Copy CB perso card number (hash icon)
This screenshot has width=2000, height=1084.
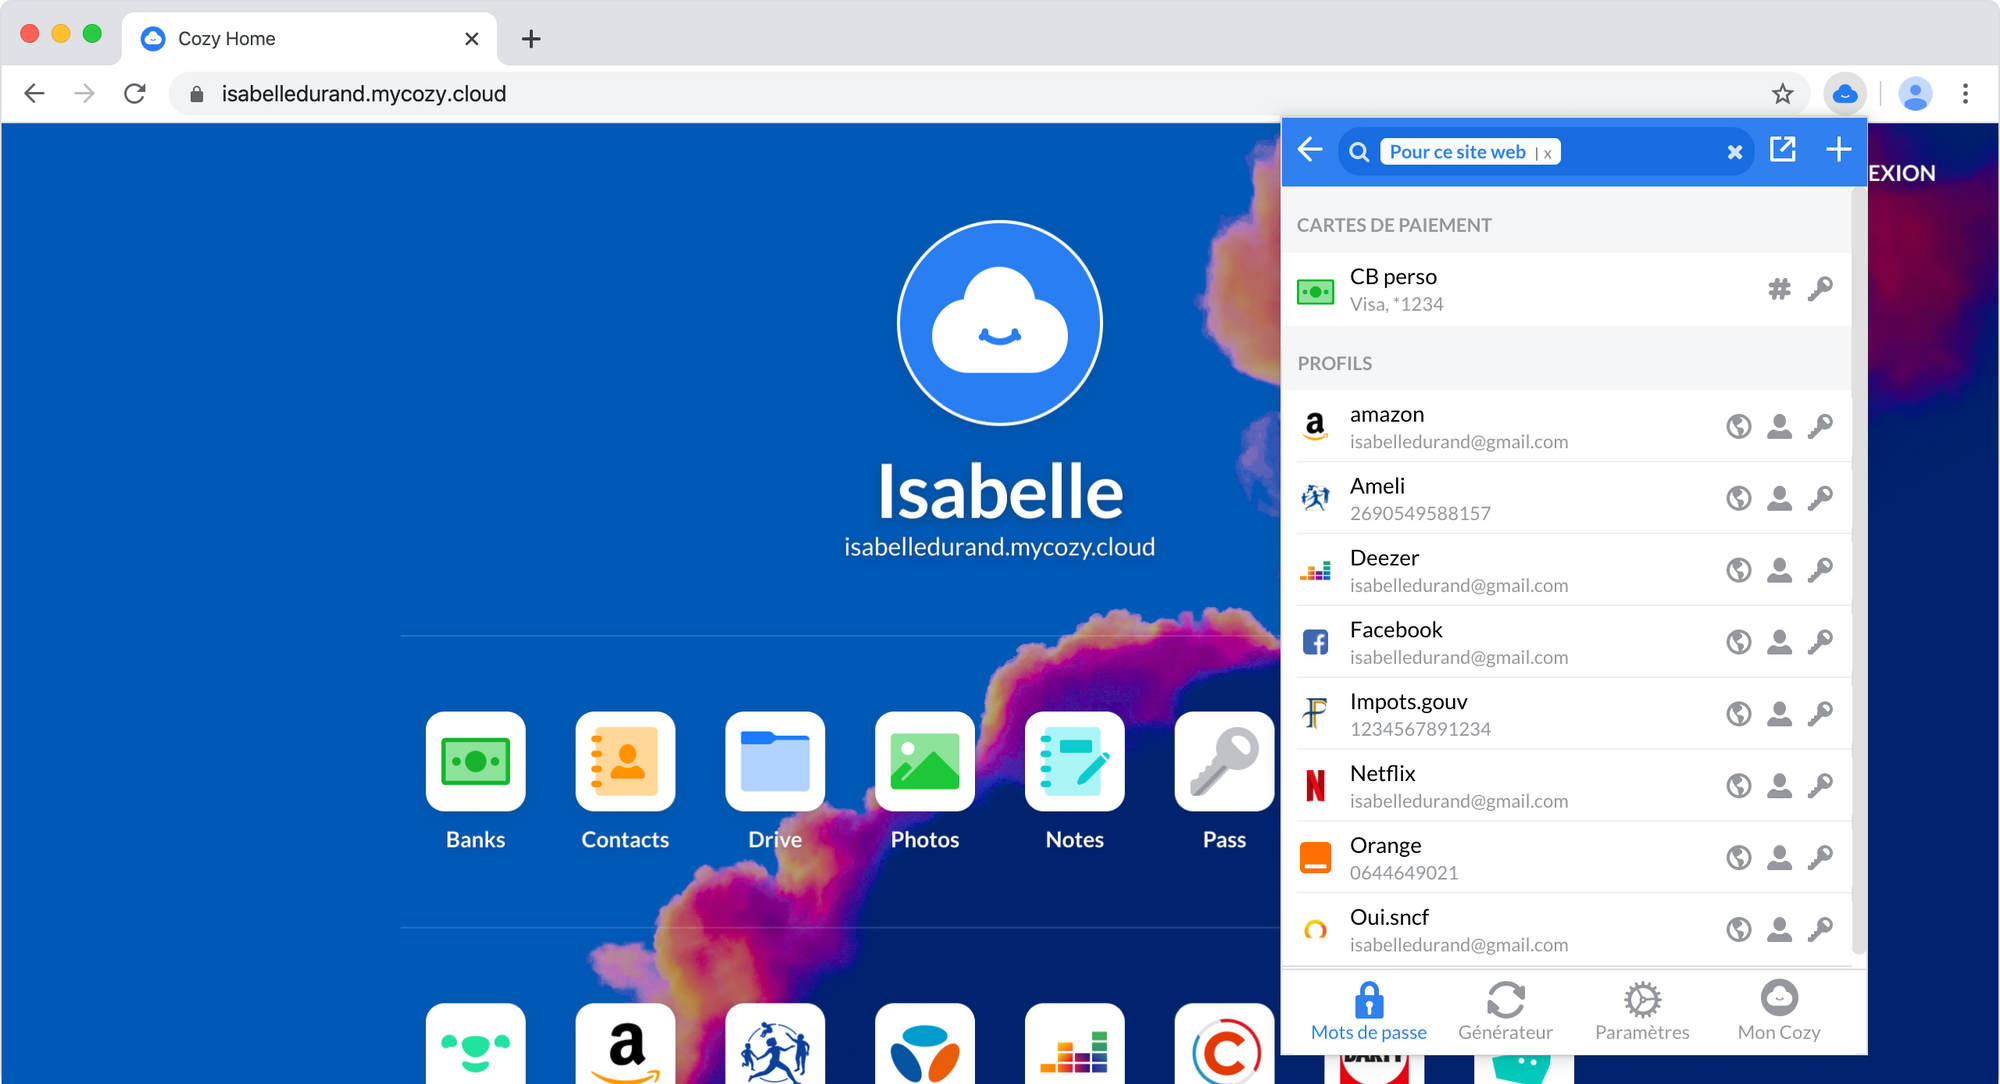point(1779,289)
